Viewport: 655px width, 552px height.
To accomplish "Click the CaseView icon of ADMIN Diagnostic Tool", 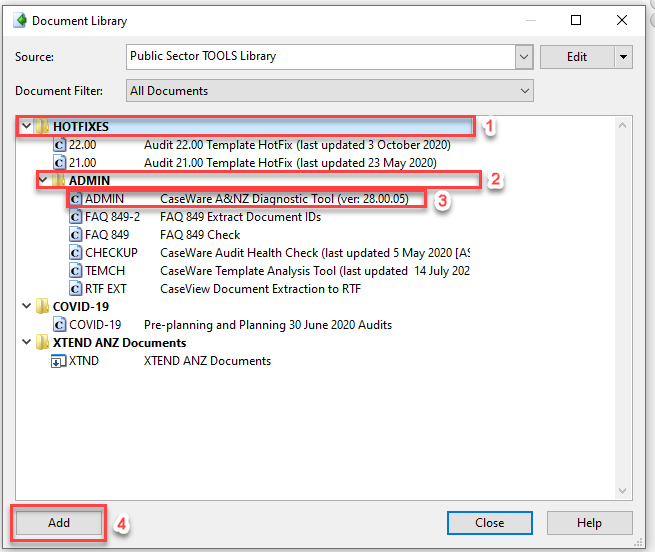I will click(x=75, y=198).
